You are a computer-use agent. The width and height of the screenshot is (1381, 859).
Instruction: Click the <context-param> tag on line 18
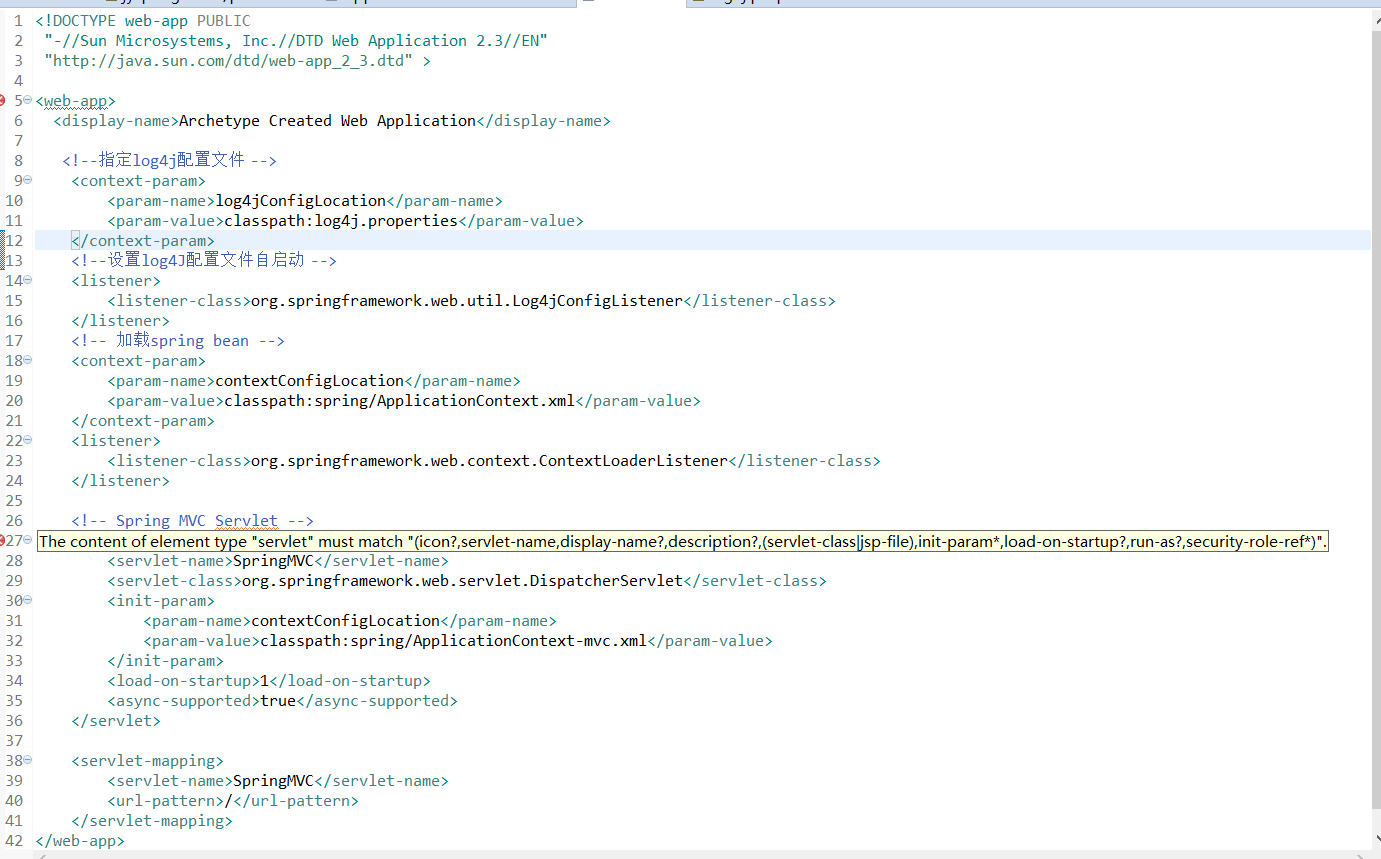tap(139, 361)
